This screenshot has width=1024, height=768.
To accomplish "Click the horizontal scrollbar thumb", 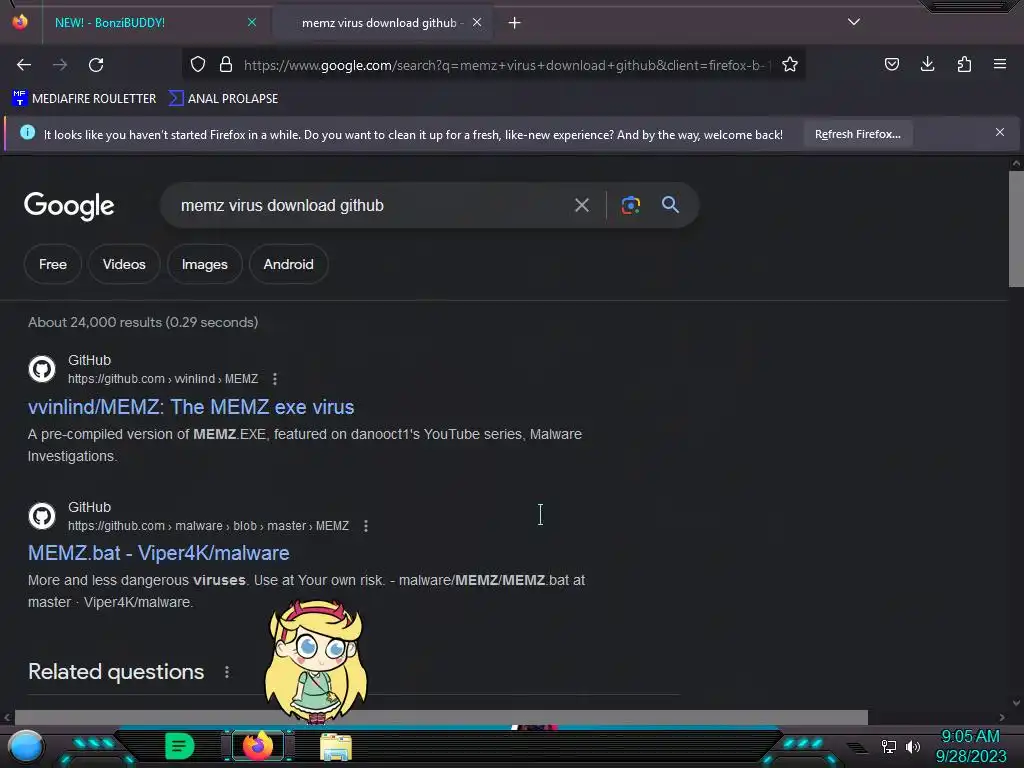I will pos(441,717).
